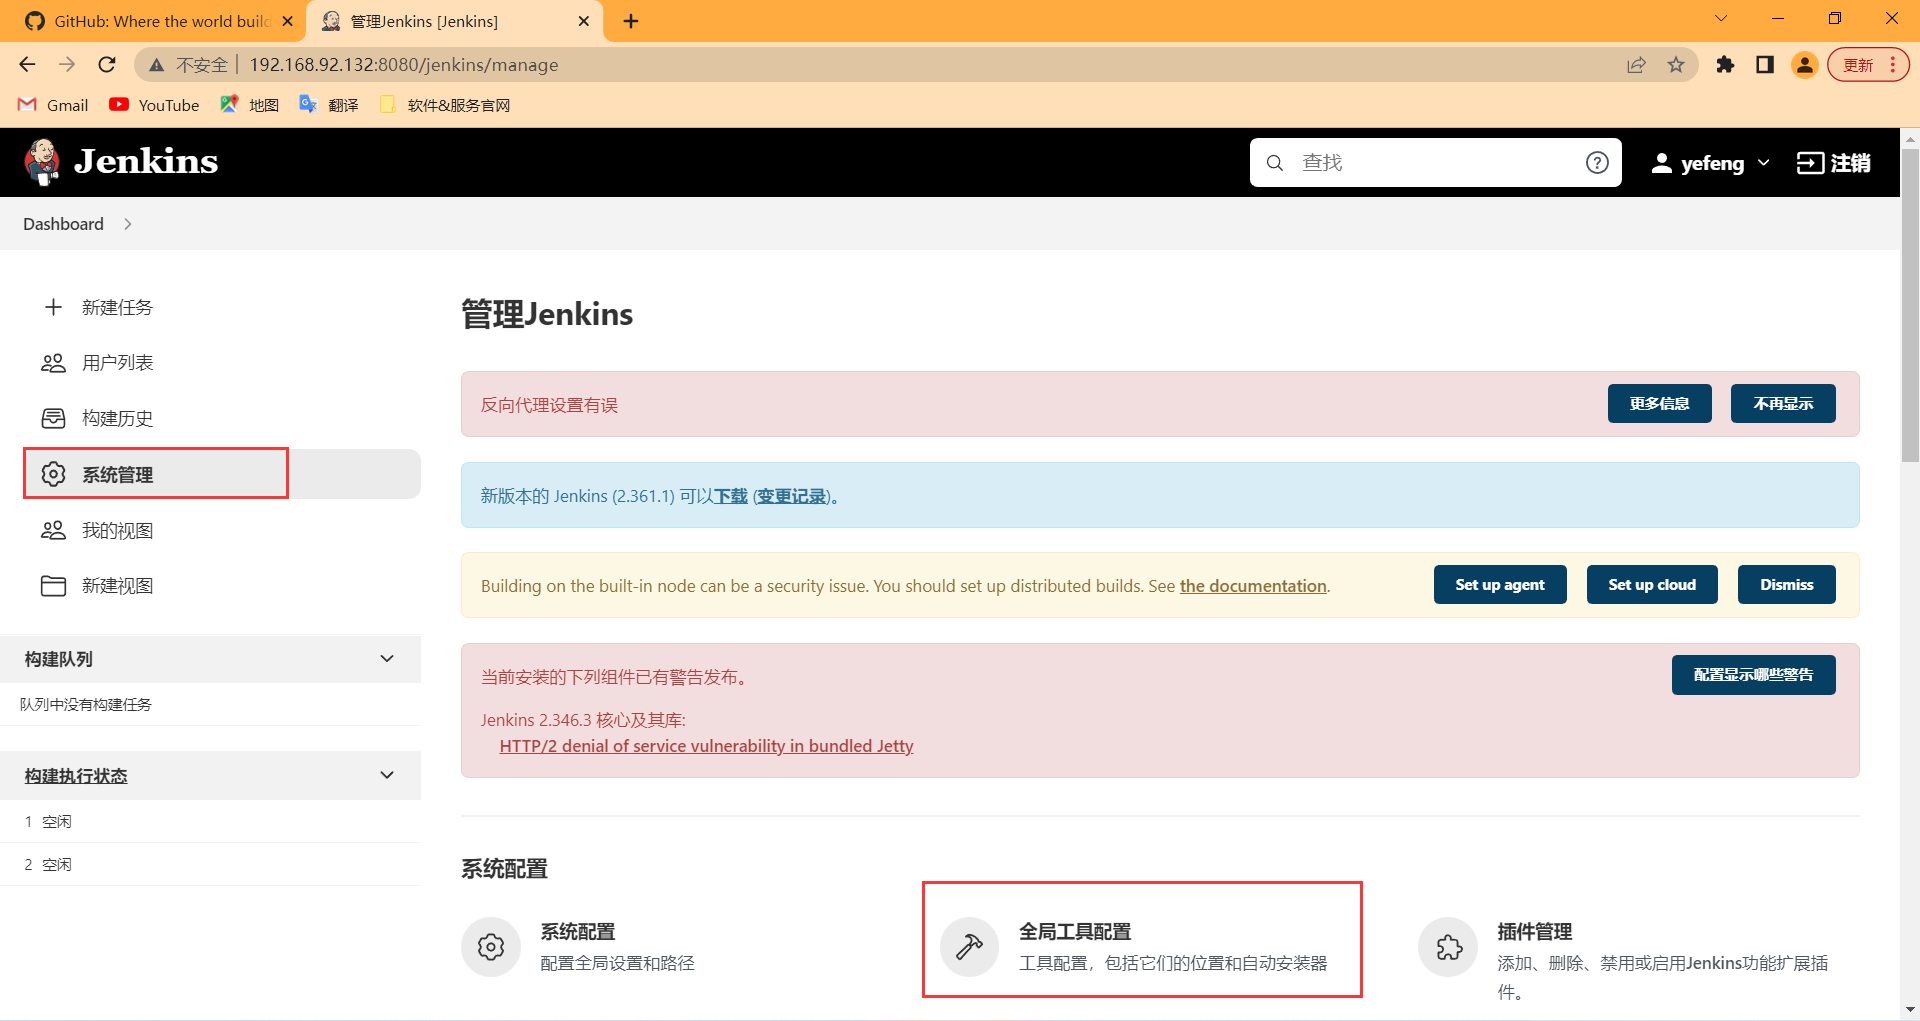1920x1021 pixels.
Task: Click the page vertical scrollbar thumb
Action: [1910, 305]
